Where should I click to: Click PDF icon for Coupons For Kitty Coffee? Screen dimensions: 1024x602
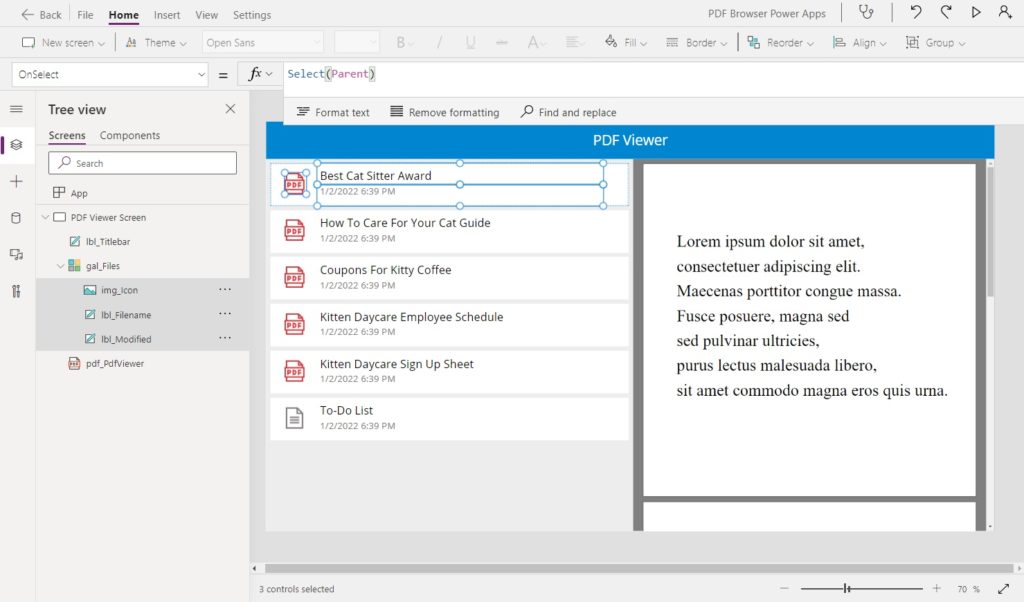coord(295,277)
